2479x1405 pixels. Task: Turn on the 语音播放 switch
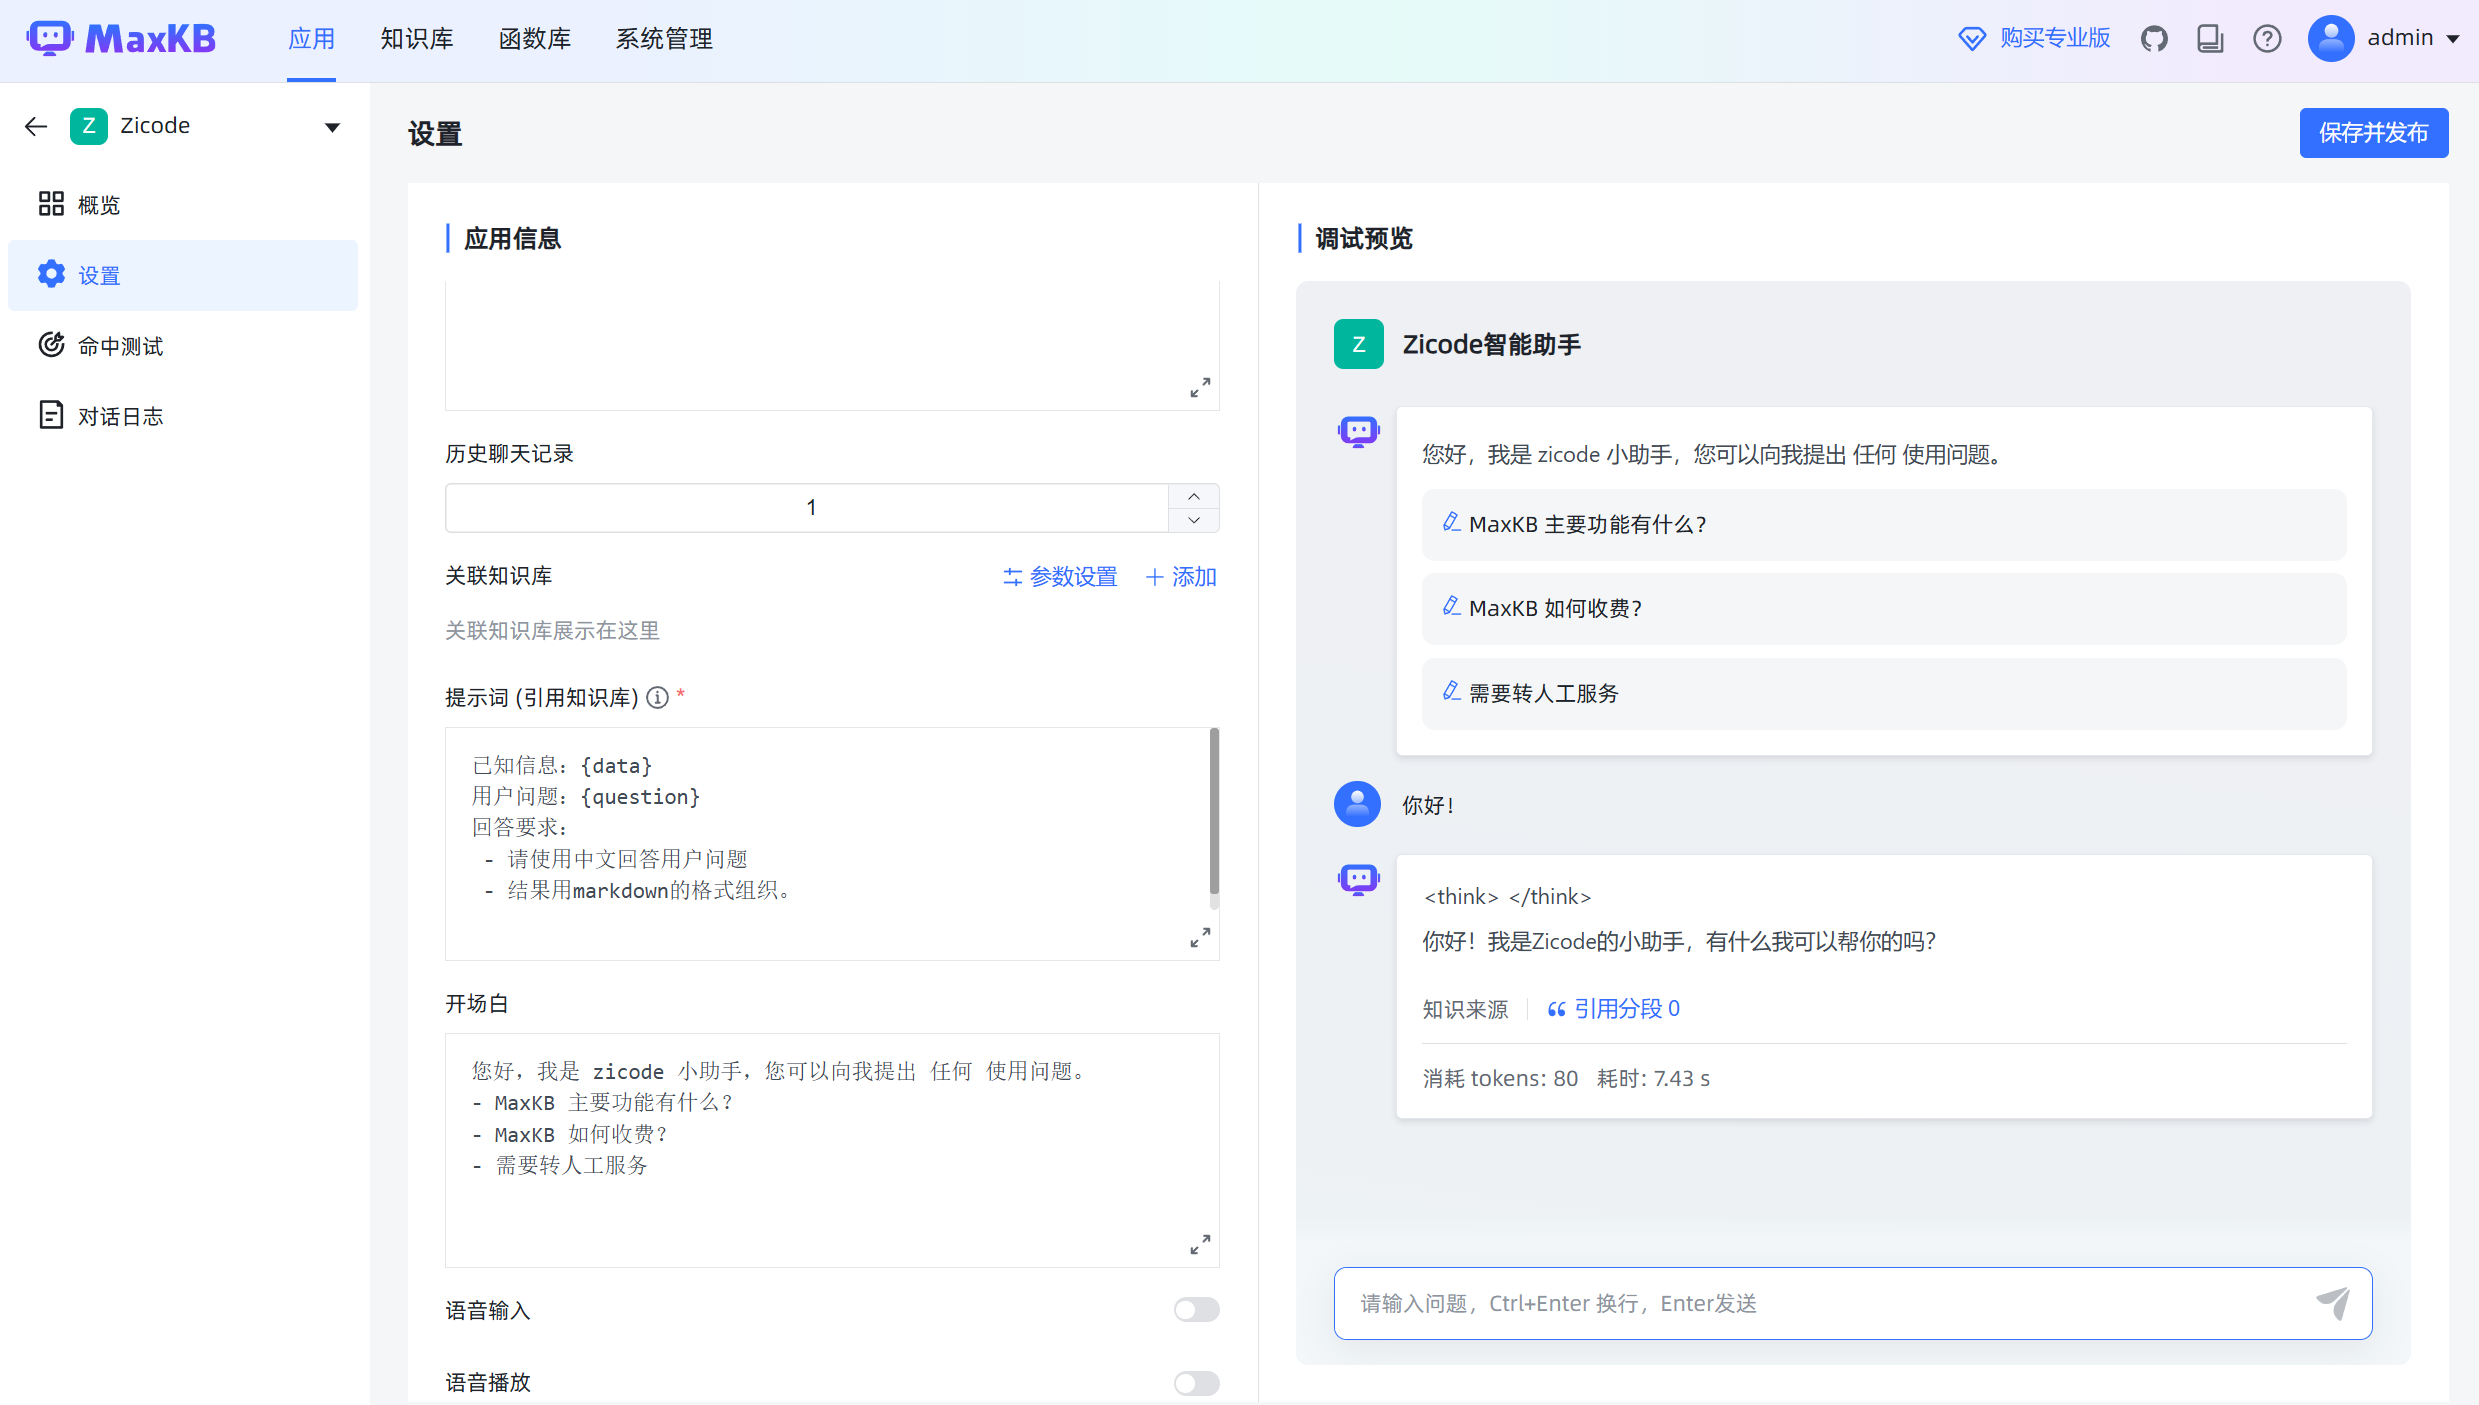tap(1196, 1383)
